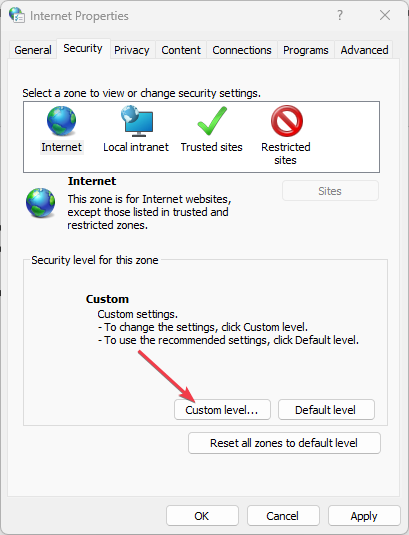Click the Internet Properties title bar icon
The width and height of the screenshot is (409, 535).
click(17, 15)
